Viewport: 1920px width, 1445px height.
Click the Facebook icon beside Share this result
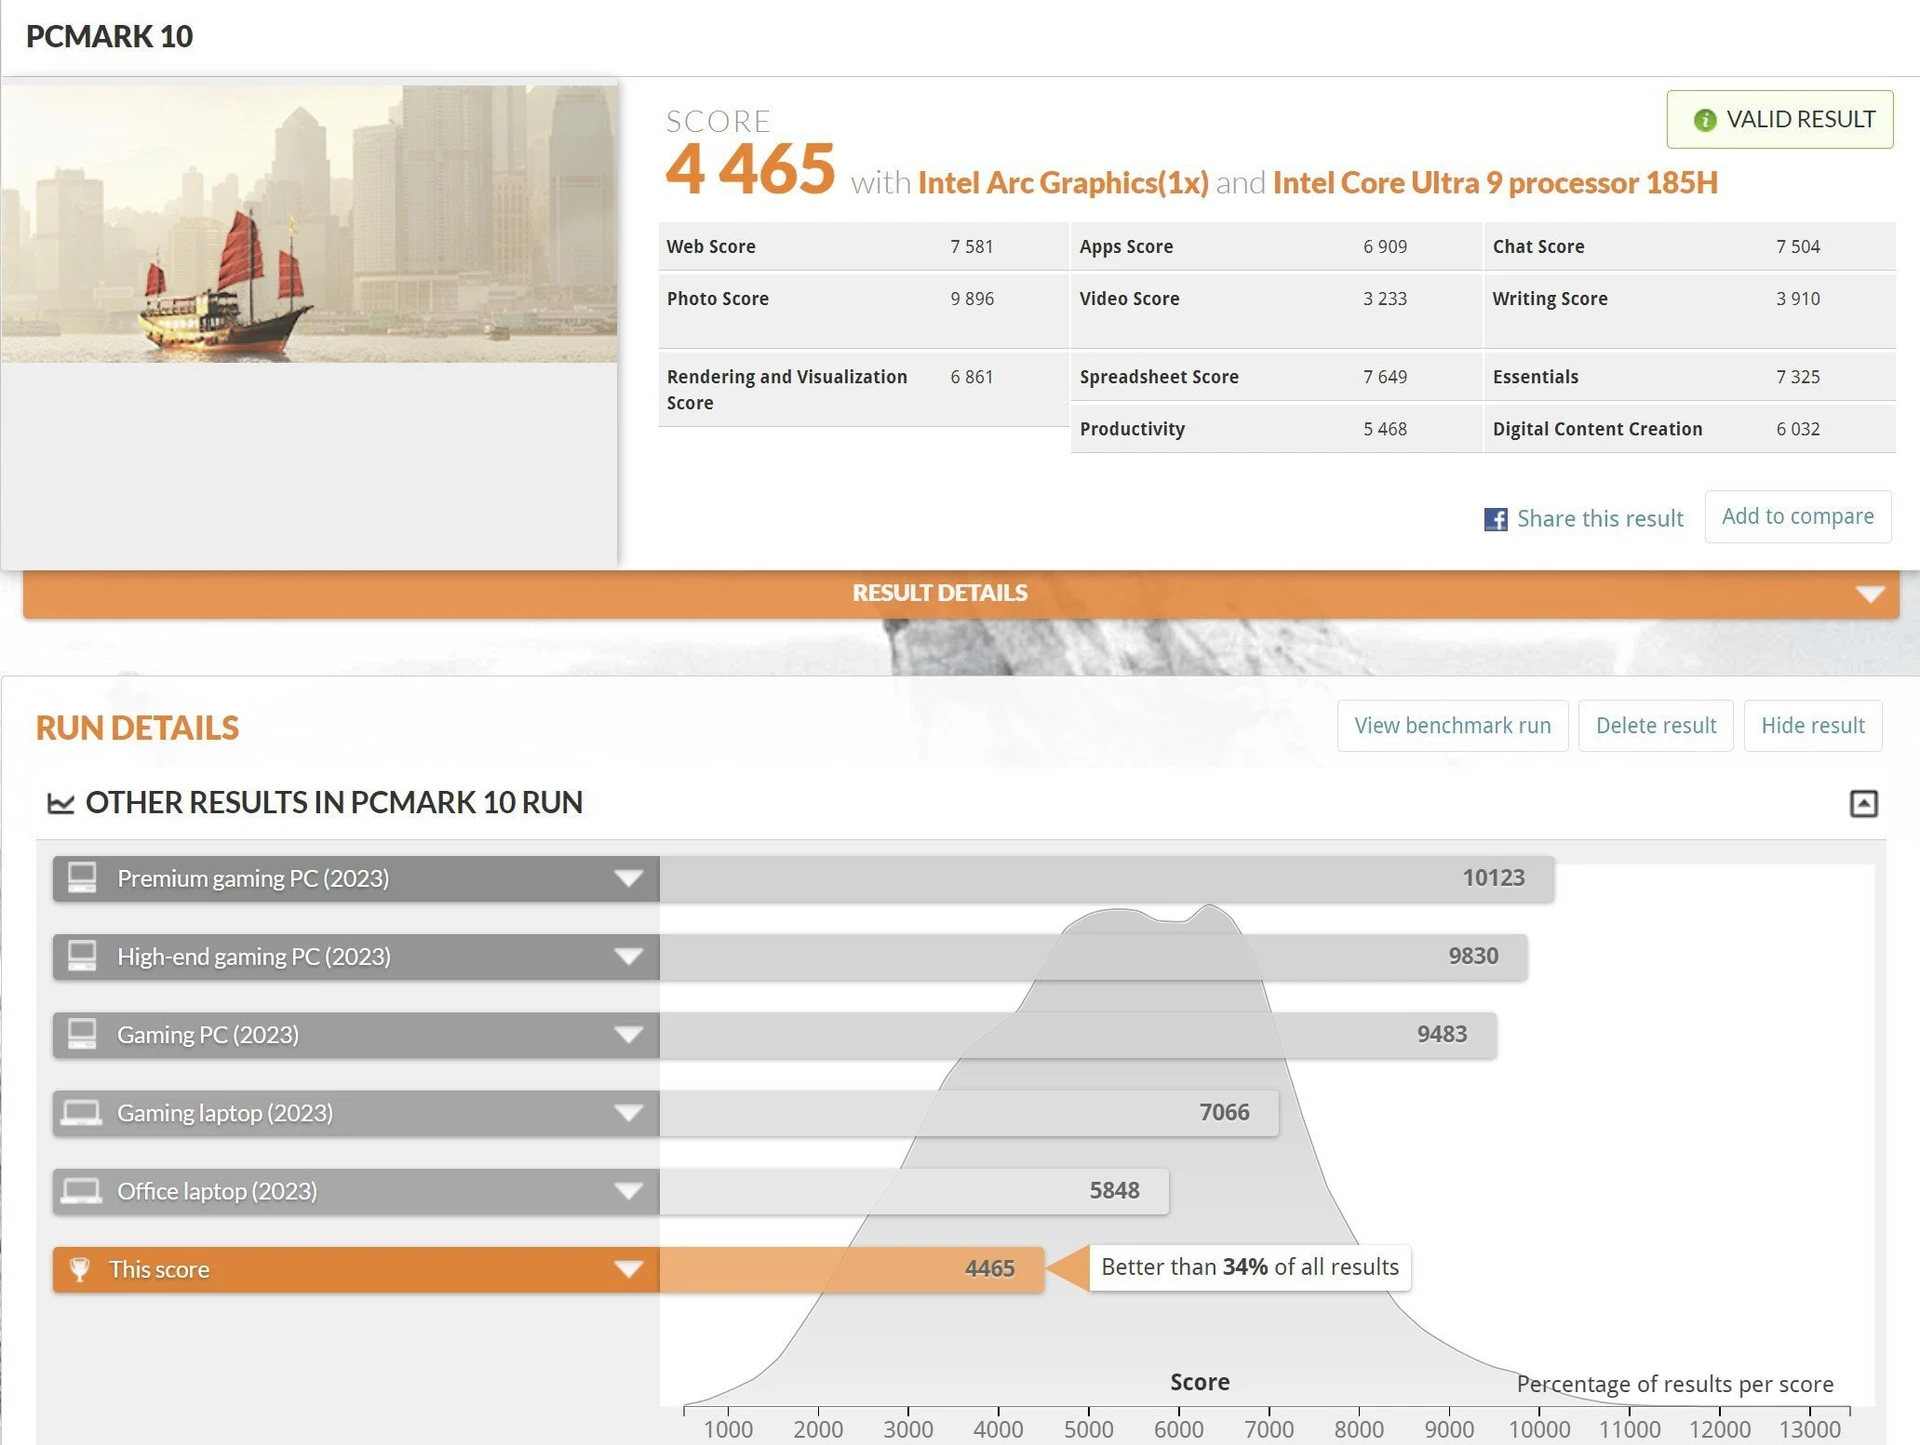[1495, 519]
